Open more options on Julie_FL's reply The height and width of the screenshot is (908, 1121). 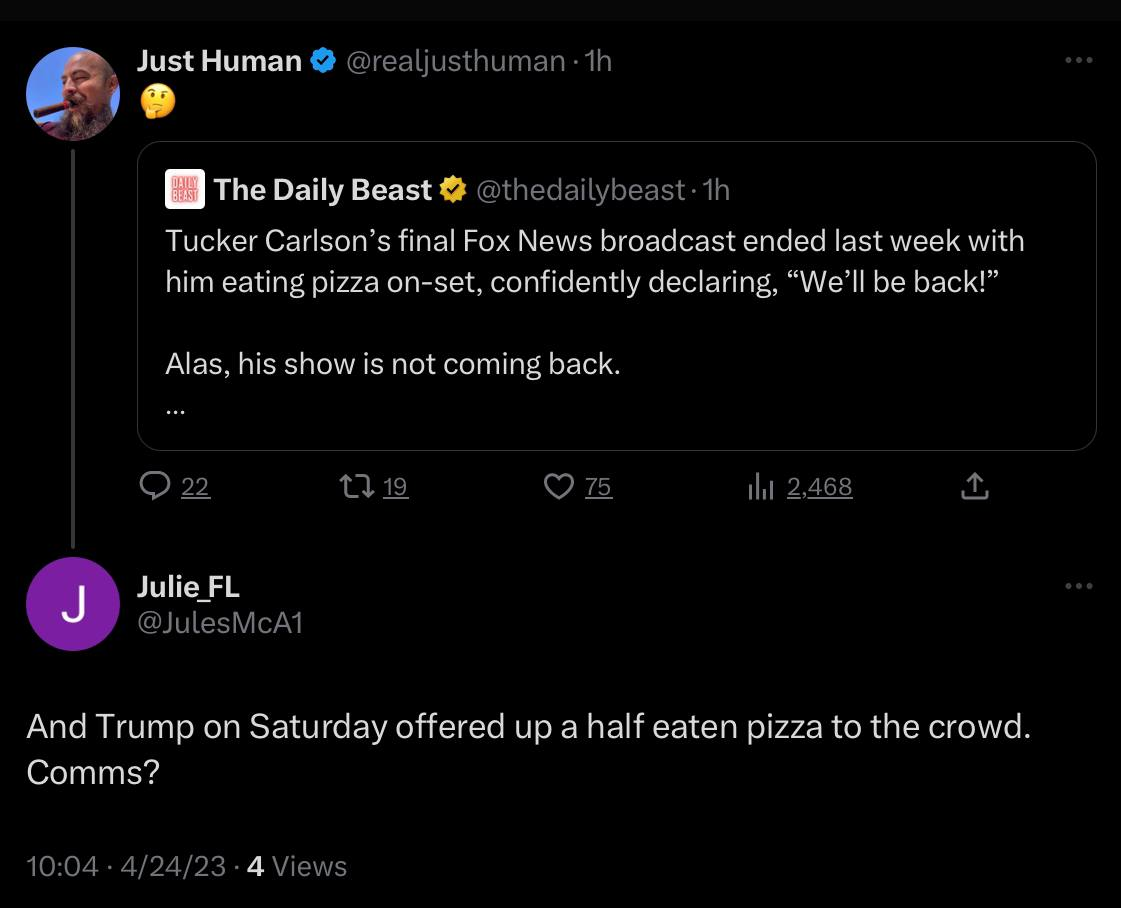point(1078,586)
